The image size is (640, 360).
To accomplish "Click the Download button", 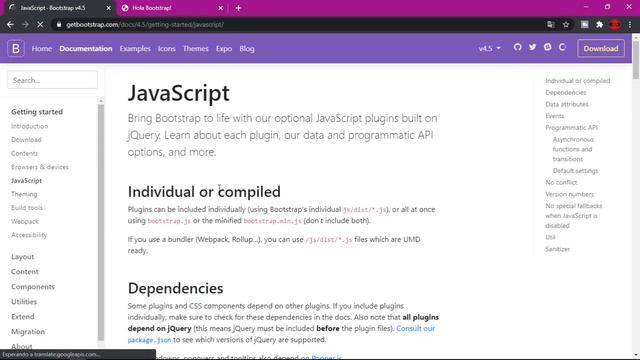I will pos(601,48).
